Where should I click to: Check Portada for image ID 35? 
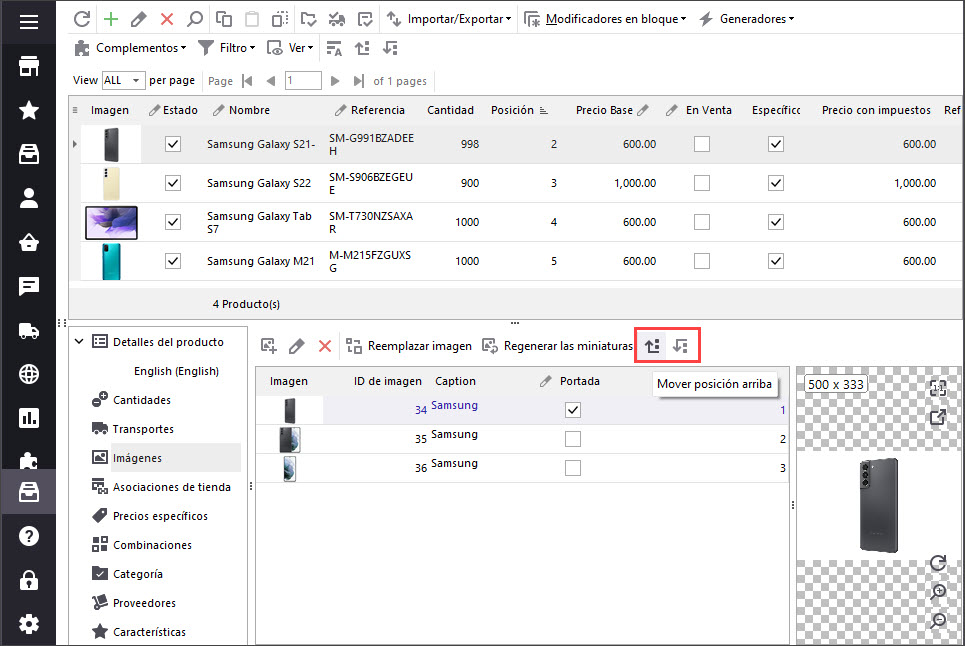tap(573, 439)
